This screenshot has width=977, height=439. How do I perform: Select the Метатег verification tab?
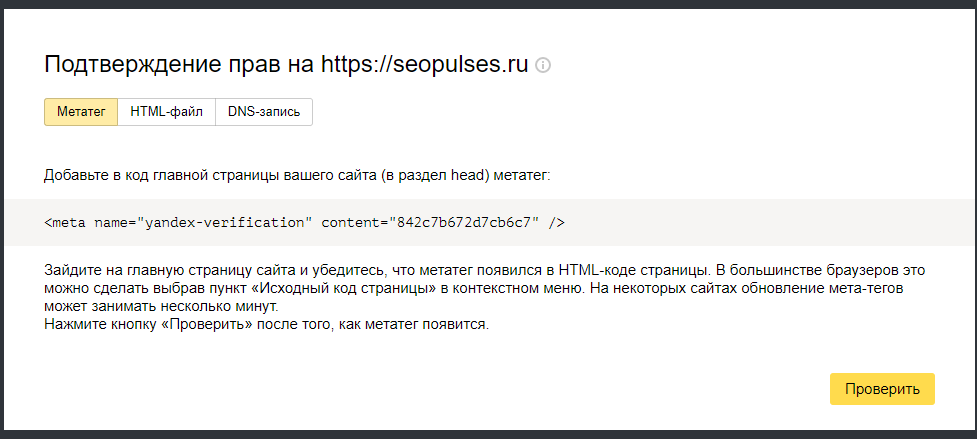point(81,112)
